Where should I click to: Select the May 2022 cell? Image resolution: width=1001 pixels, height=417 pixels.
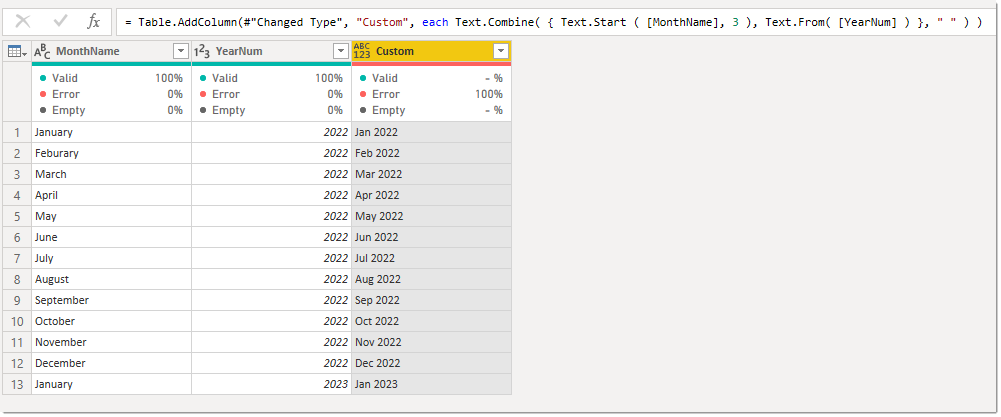(432, 216)
